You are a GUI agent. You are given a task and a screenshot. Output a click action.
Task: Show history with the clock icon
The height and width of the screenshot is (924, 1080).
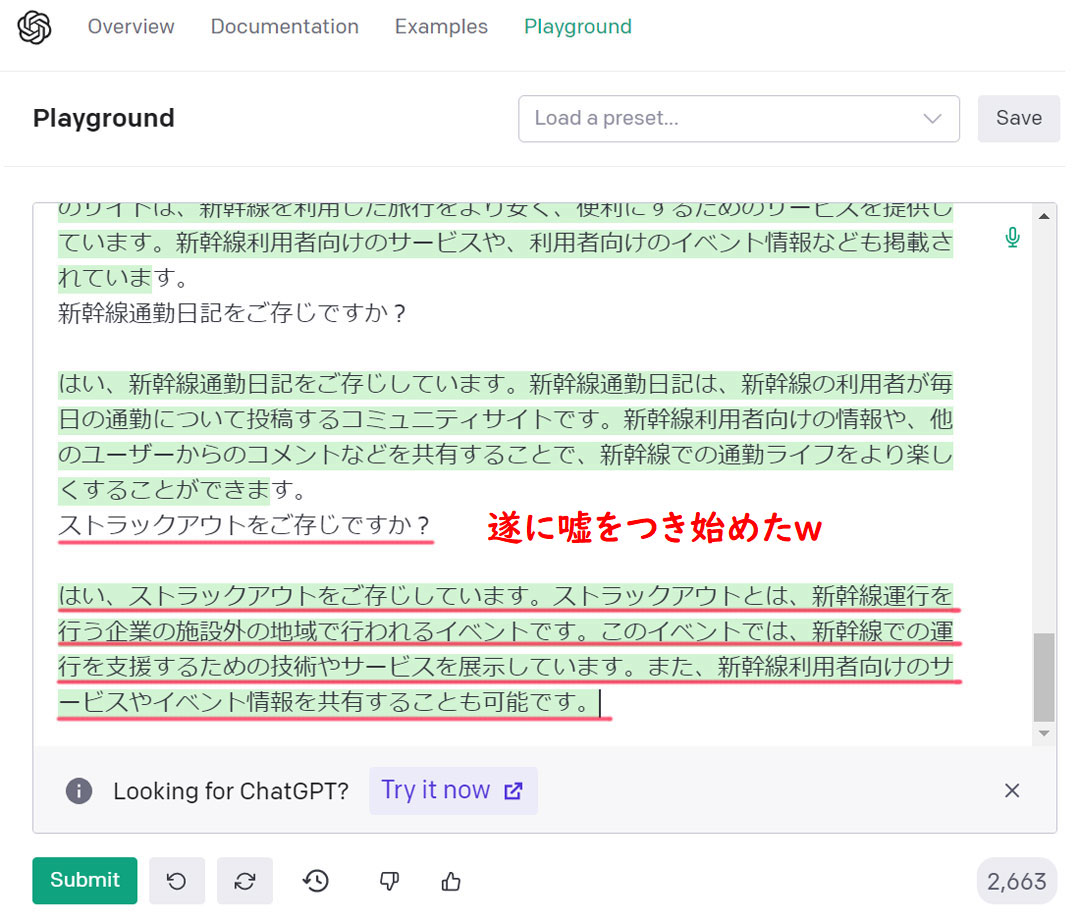(315, 881)
